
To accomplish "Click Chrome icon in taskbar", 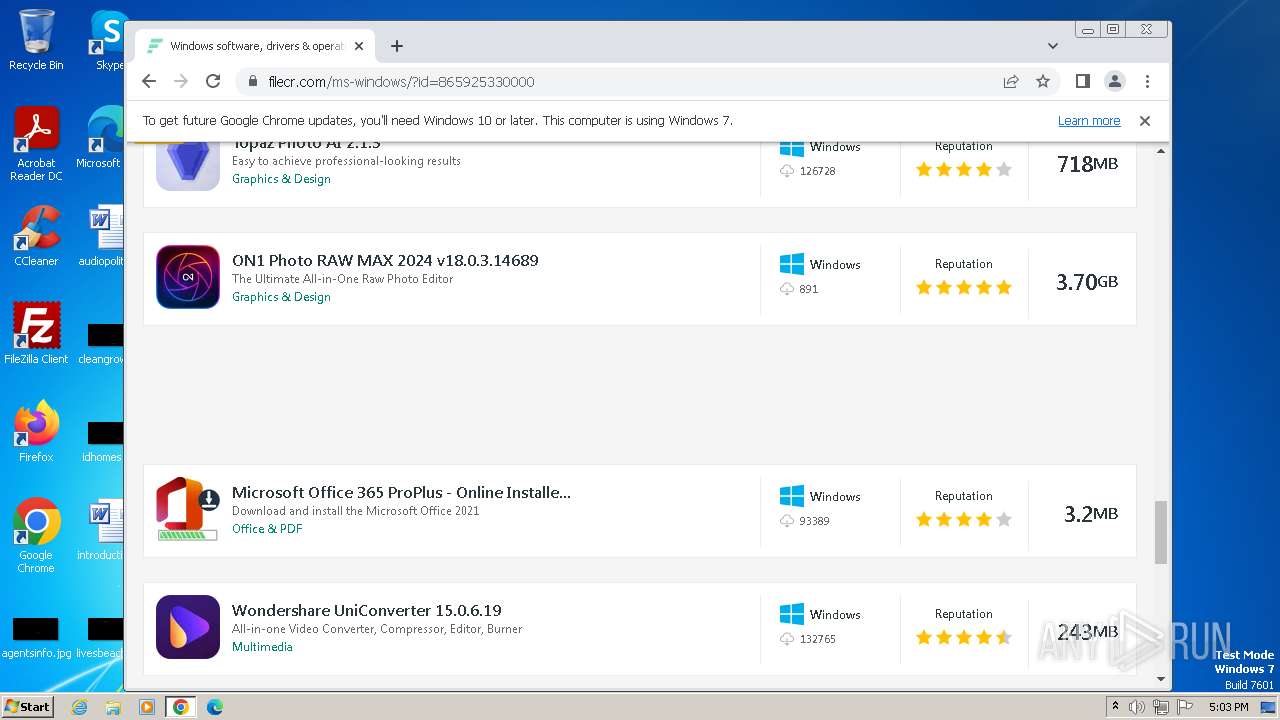I will (180, 707).
